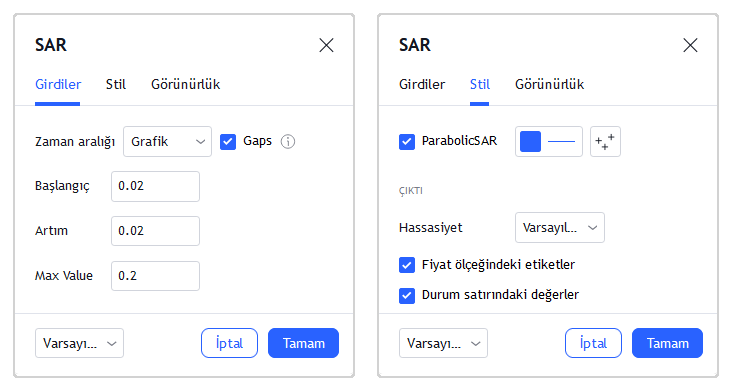
Task: Toggle Fiyat ölçeğindeki etiketler checkbox
Action: (407, 265)
